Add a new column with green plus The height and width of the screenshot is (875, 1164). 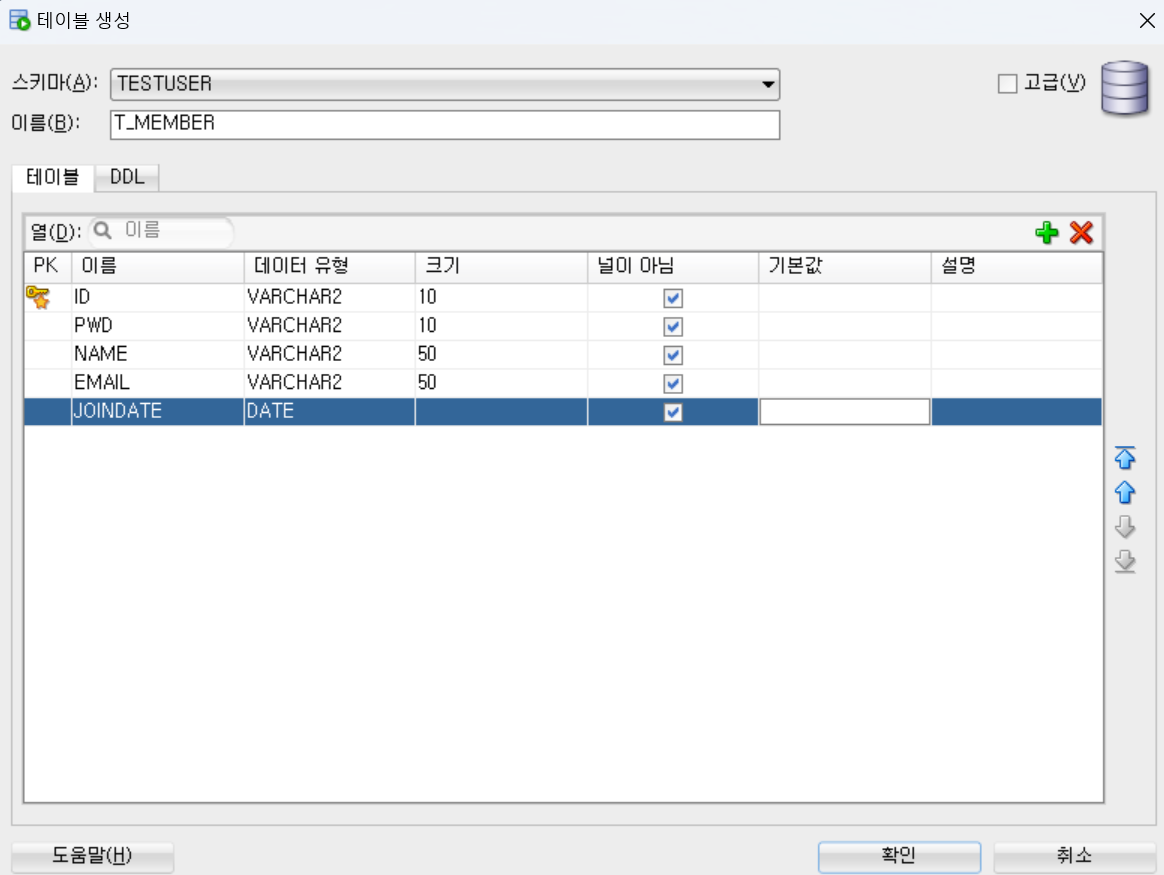point(1047,232)
